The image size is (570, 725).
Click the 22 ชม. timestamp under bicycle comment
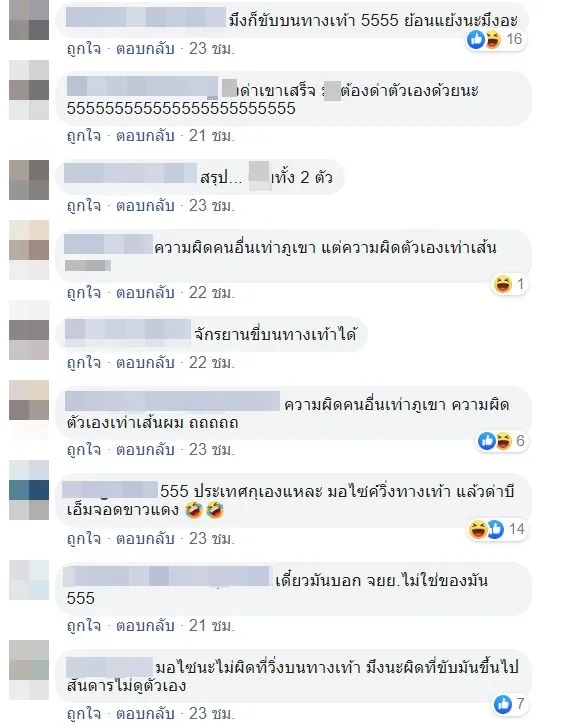click(212, 363)
